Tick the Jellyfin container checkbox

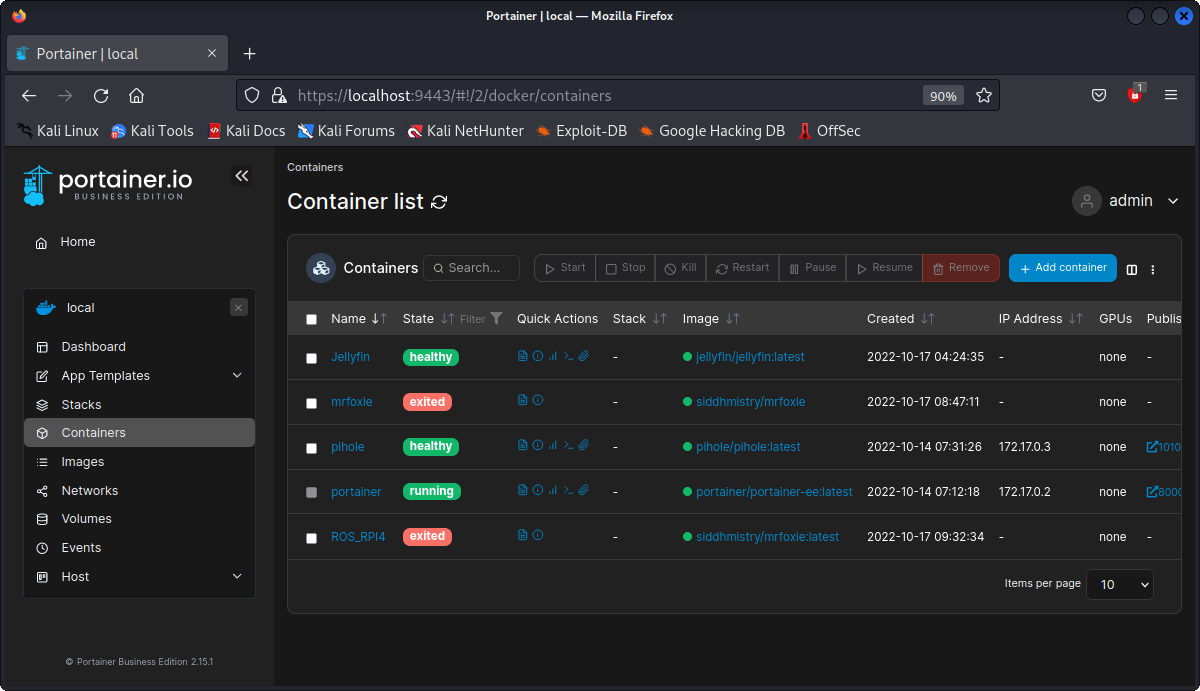pos(311,358)
